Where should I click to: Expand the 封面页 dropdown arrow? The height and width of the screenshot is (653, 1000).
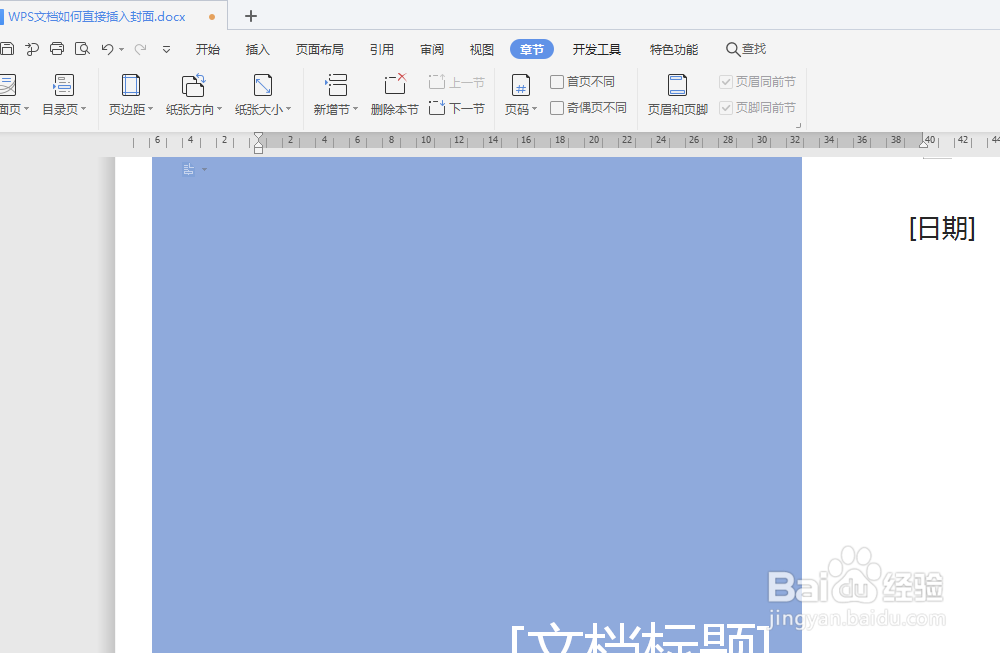pyautogui.click(x=26, y=109)
